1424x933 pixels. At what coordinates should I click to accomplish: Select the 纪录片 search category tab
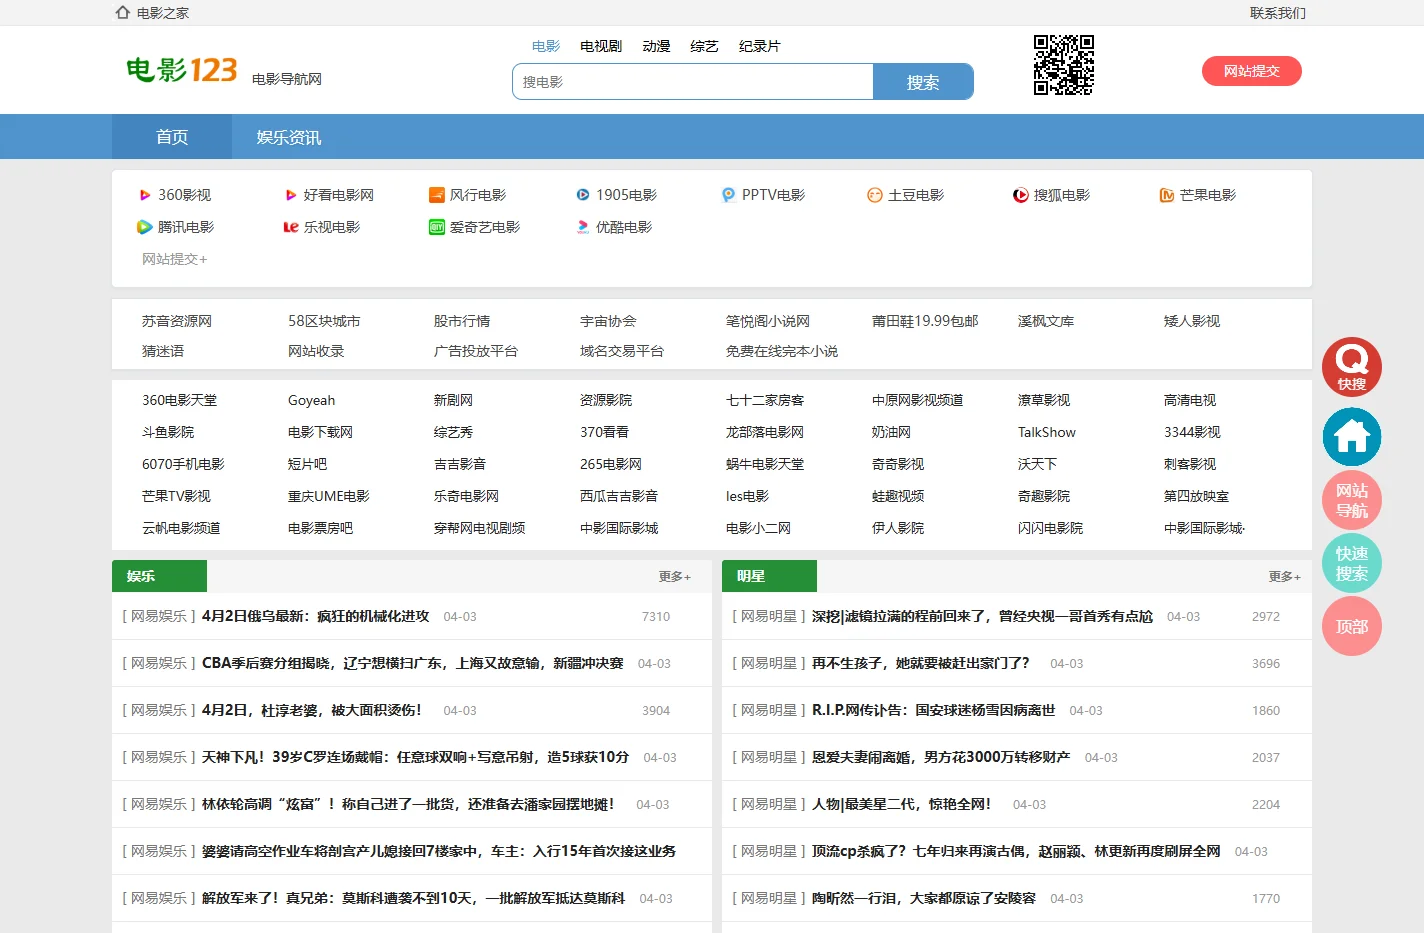[759, 46]
